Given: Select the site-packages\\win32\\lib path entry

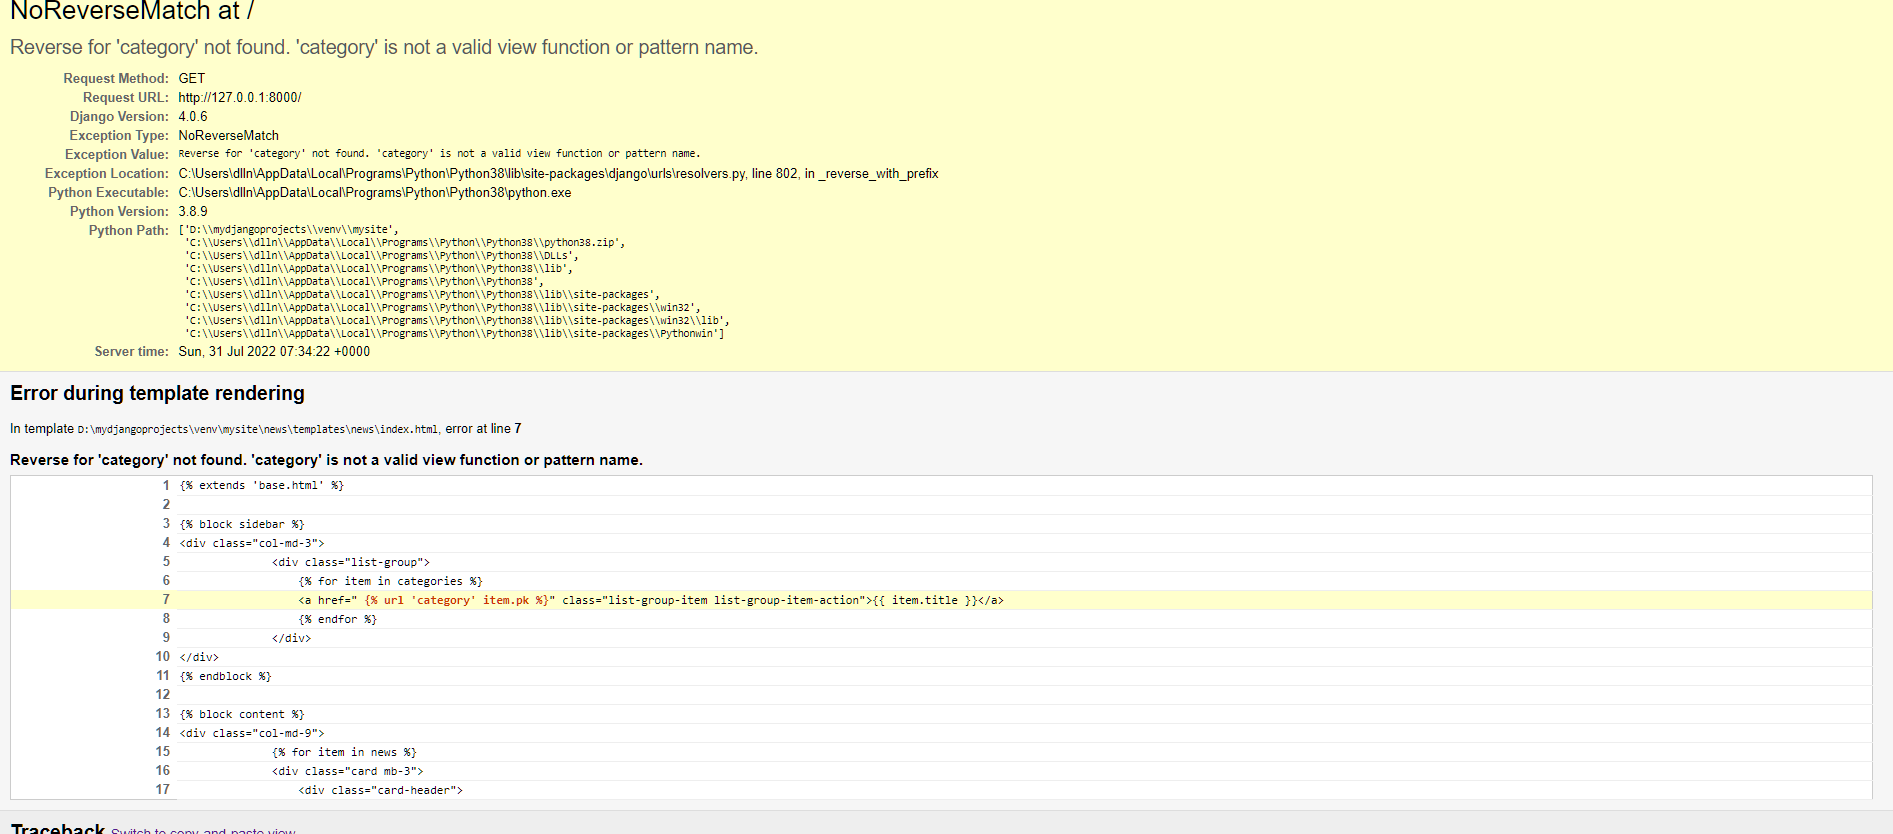Looking at the screenshot, I should point(457,320).
